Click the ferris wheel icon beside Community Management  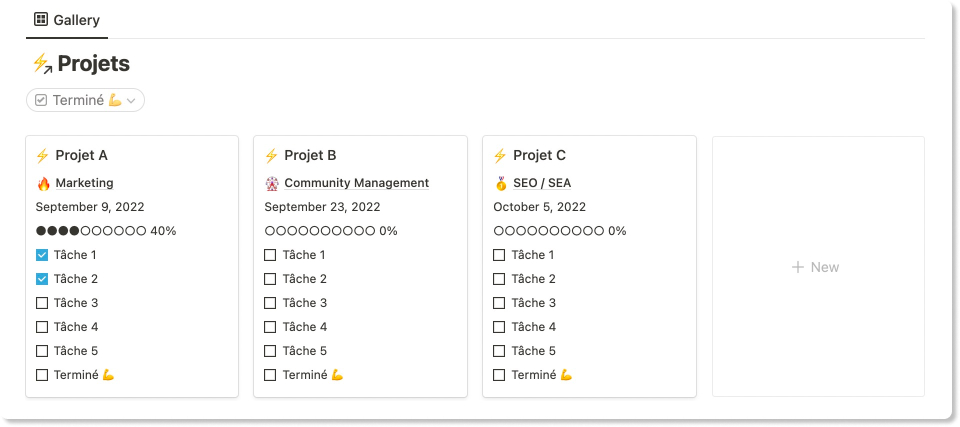coord(272,183)
